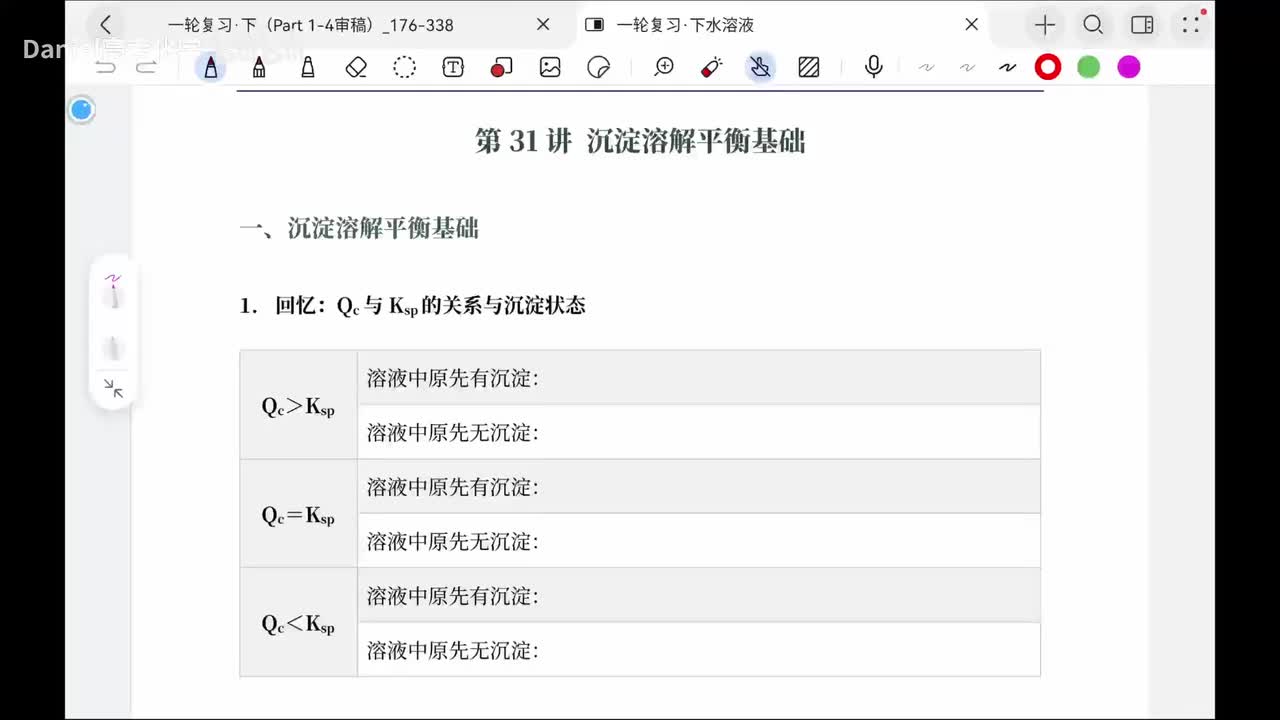Select the ballpoint pen tool
Viewport: 1280px width, 720px height.
(259, 67)
